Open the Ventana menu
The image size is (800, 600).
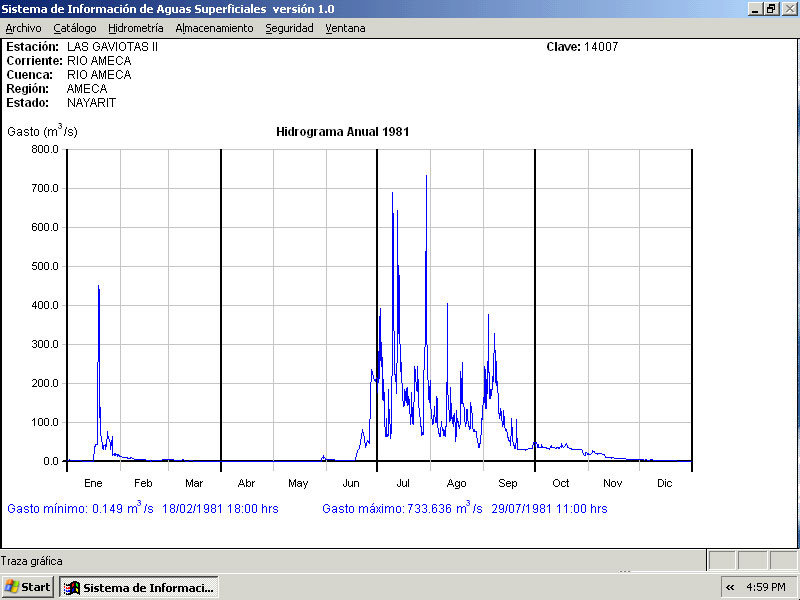tap(345, 28)
